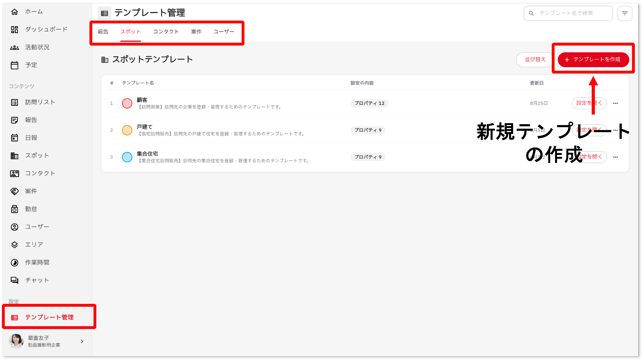Open settings for the 集合住宅 template

(589, 157)
